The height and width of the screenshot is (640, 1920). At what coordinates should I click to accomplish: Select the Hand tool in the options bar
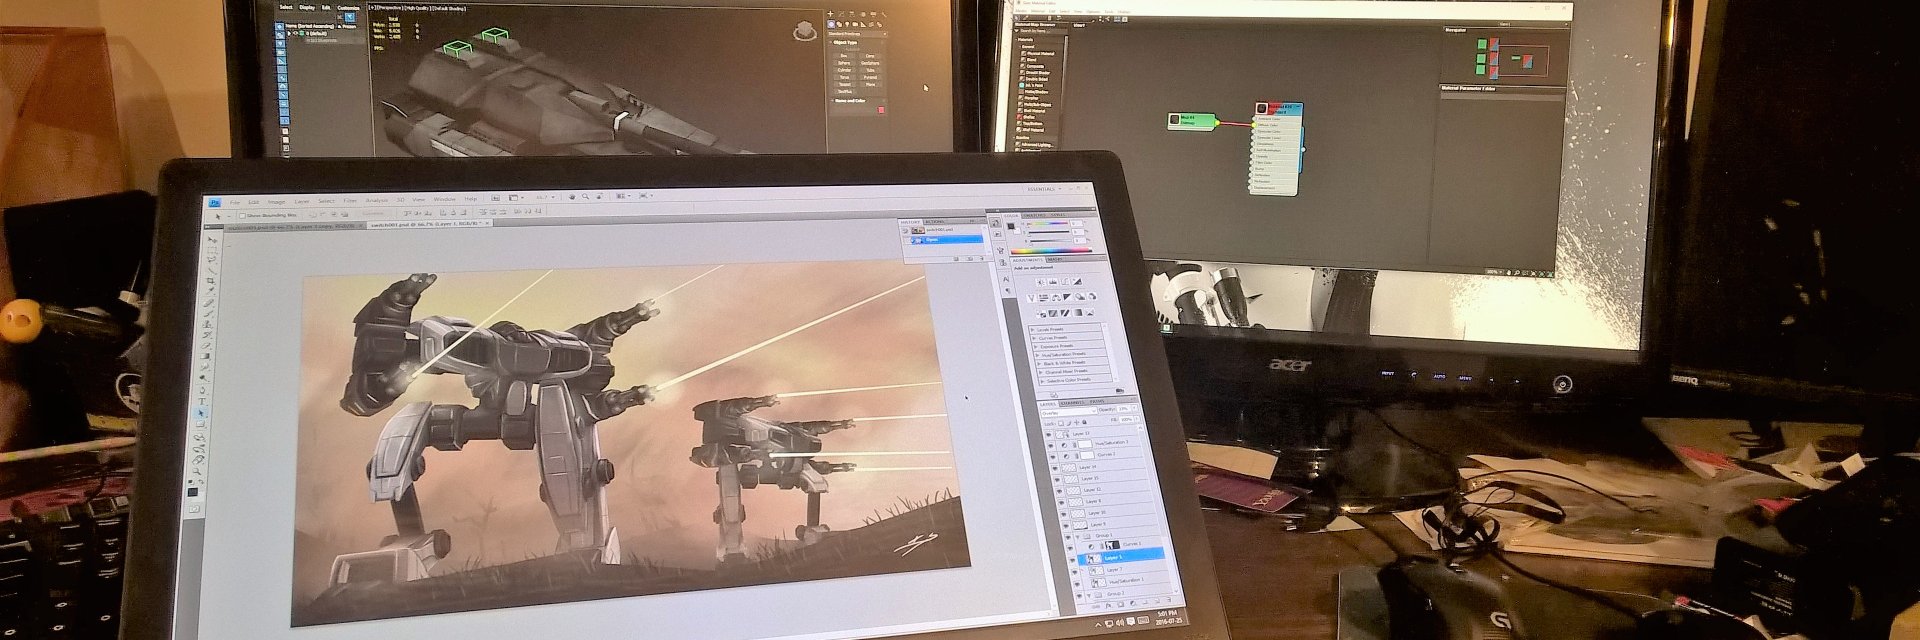(x=572, y=197)
